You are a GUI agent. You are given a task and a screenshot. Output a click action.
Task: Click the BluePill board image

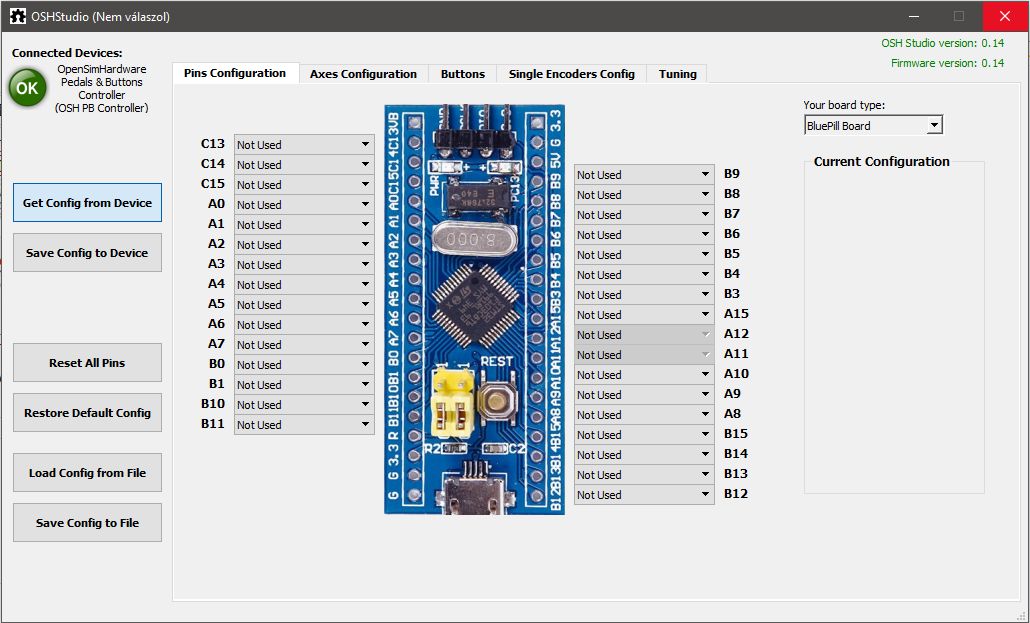click(x=474, y=308)
